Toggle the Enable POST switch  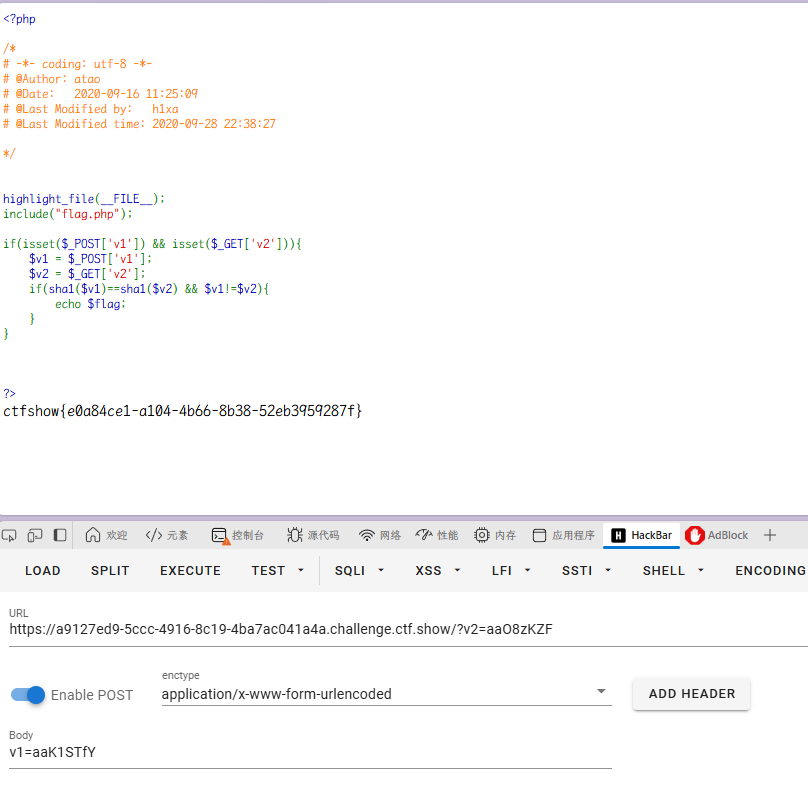(28, 695)
